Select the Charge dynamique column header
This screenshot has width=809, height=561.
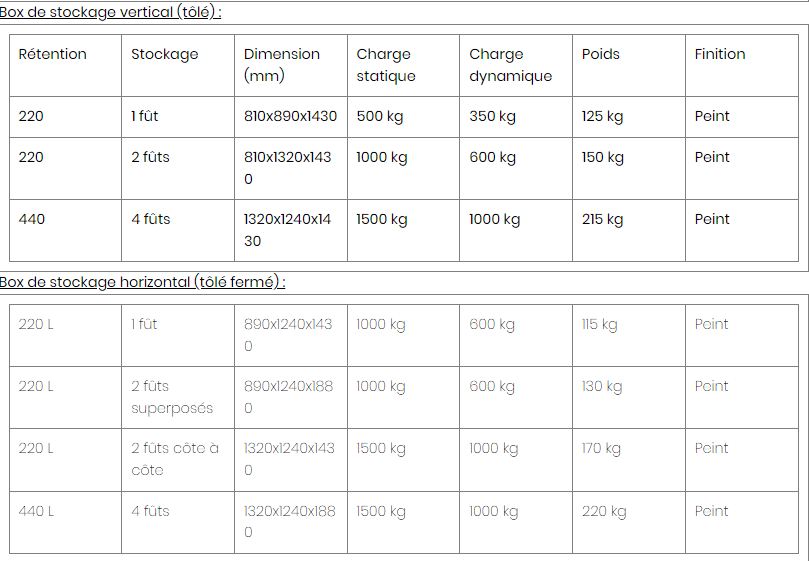click(x=510, y=65)
